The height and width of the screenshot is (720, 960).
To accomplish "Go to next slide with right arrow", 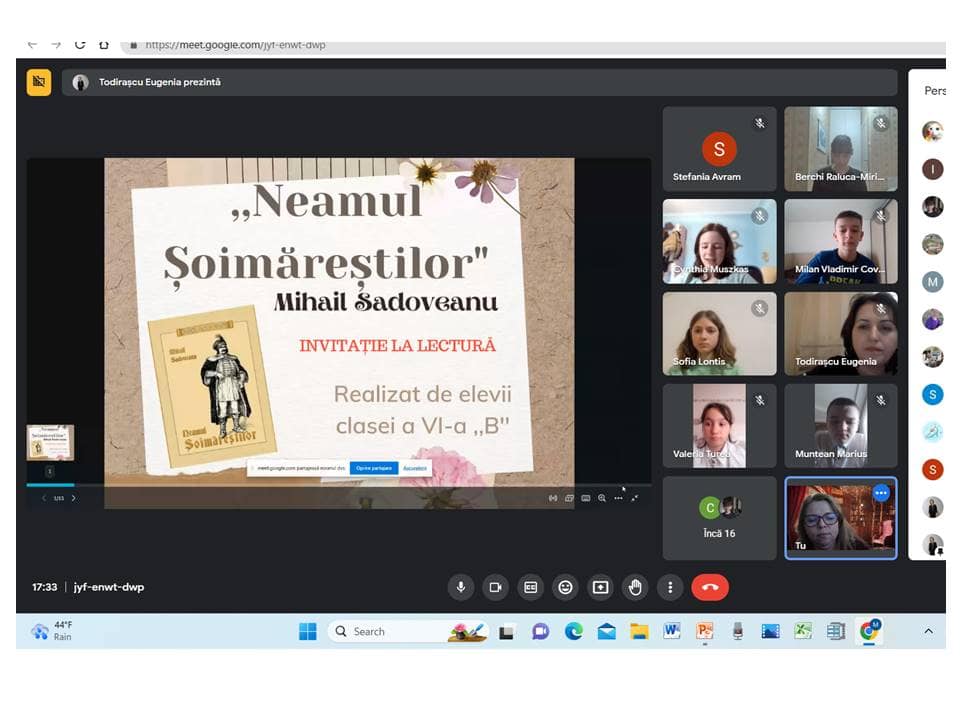I will [73, 498].
